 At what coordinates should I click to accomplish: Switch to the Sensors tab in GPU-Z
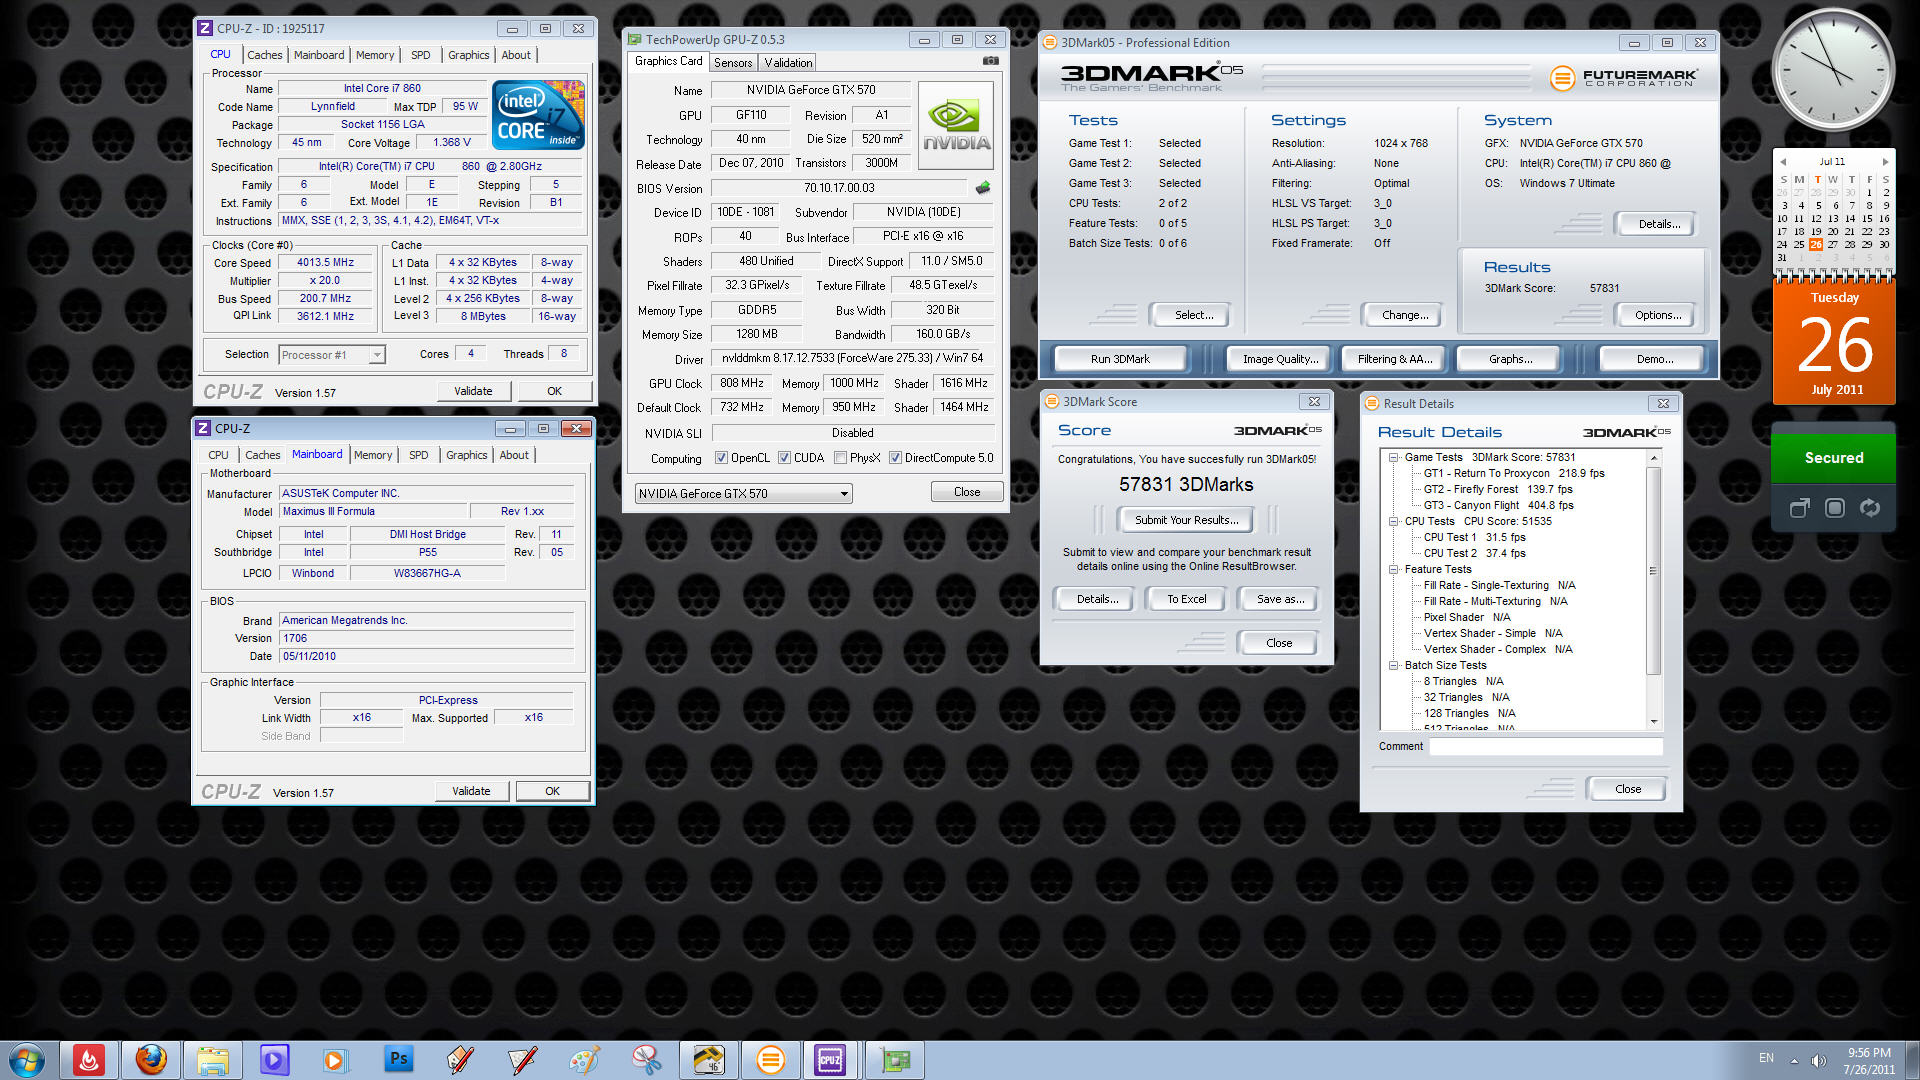(x=732, y=62)
